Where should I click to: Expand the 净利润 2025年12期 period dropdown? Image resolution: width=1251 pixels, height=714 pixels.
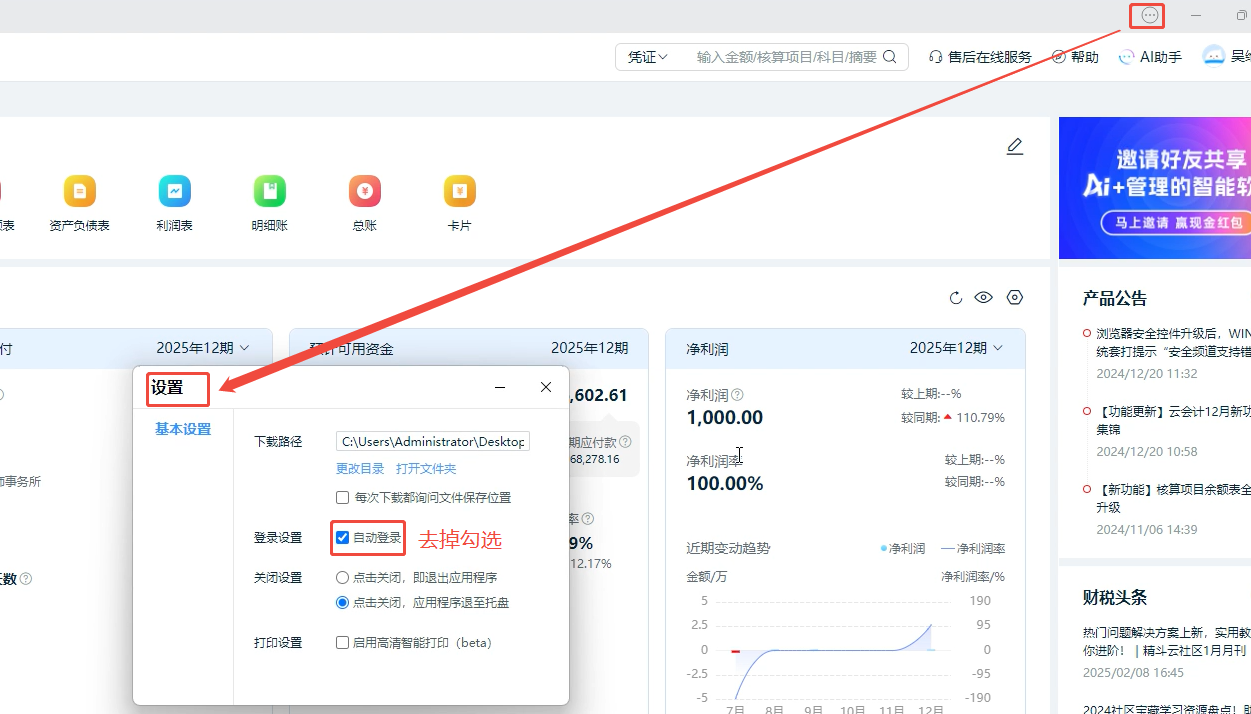(x=957, y=348)
